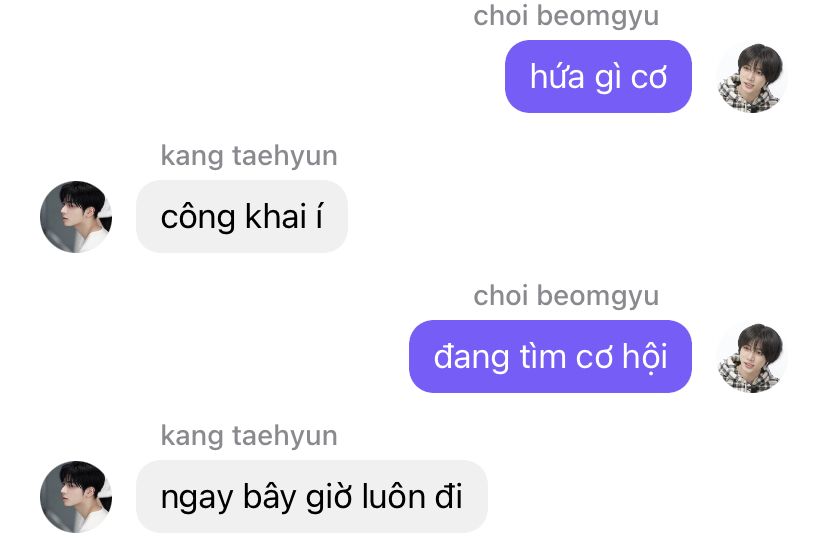Select the purple "hứa gì cơ" message bubble
The width and height of the screenshot is (828, 551).
click(598, 77)
